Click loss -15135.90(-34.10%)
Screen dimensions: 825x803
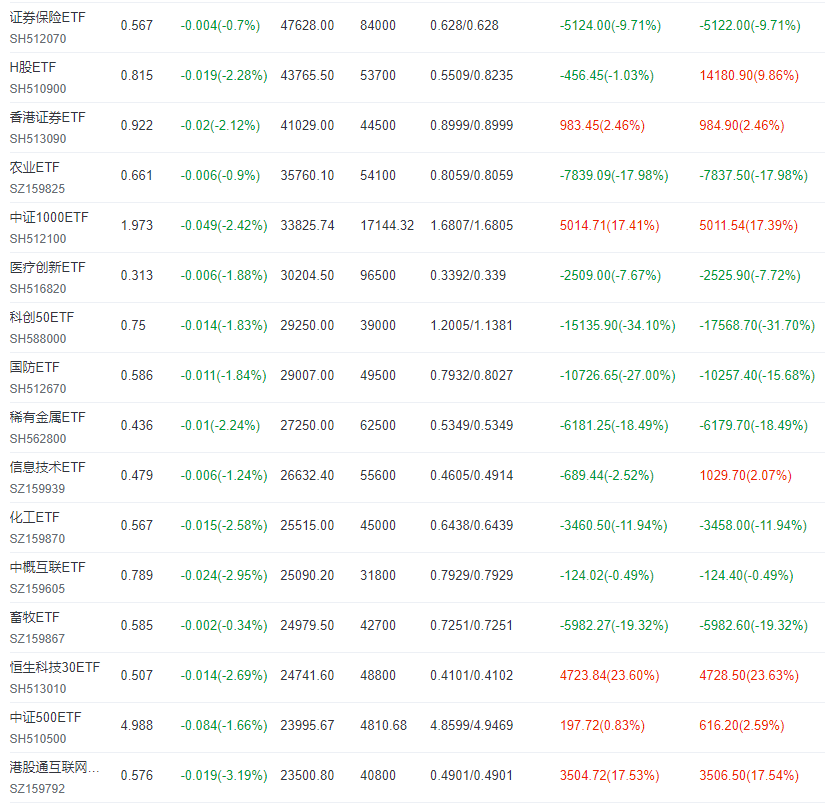click(618, 326)
